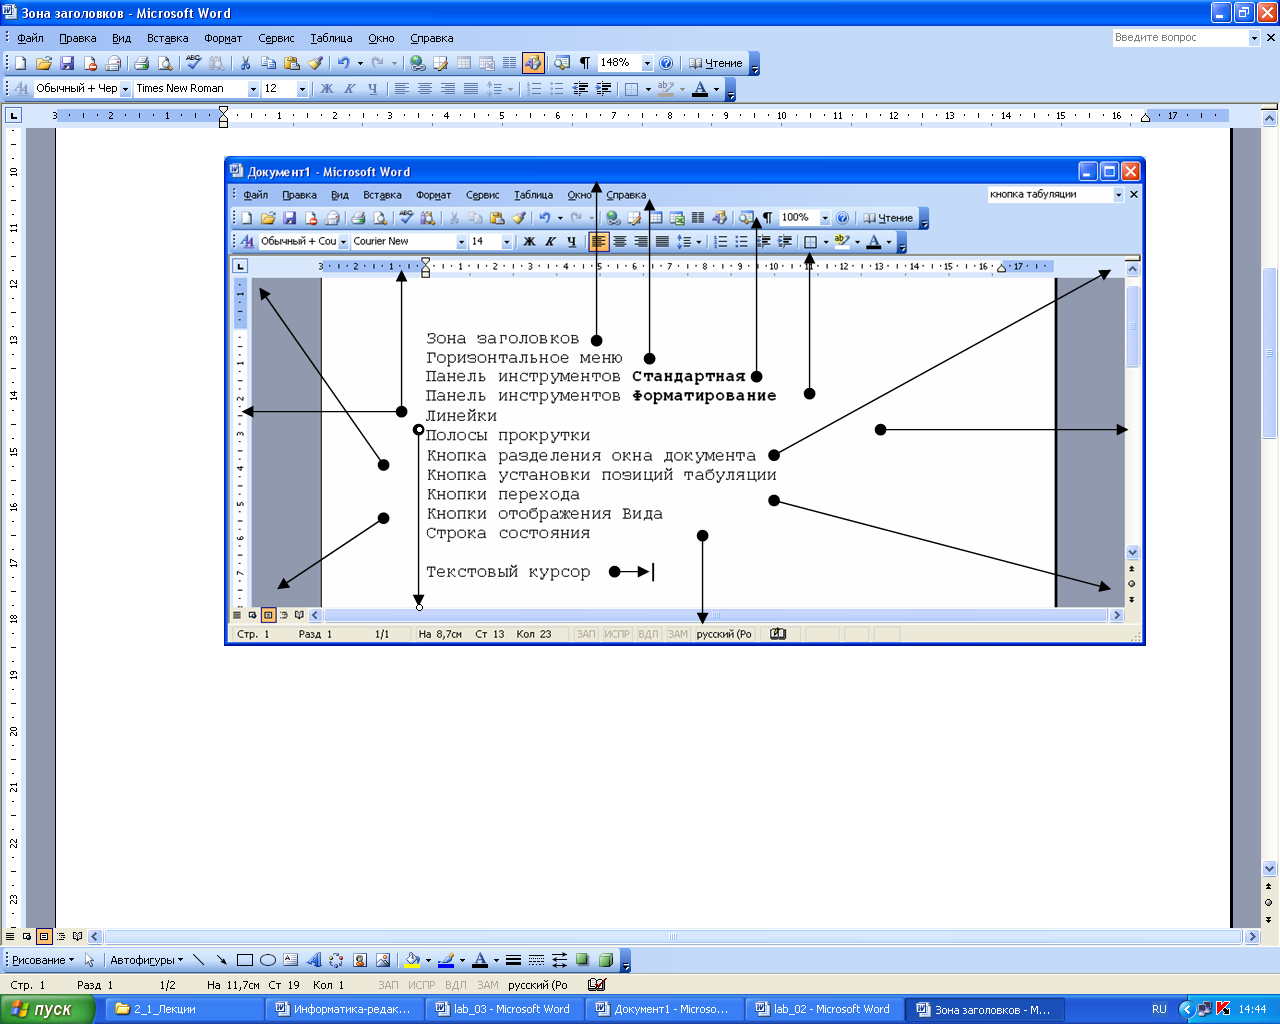Open Word Help with the question mark icon
The height and width of the screenshot is (1024, 1280).
point(666,63)
